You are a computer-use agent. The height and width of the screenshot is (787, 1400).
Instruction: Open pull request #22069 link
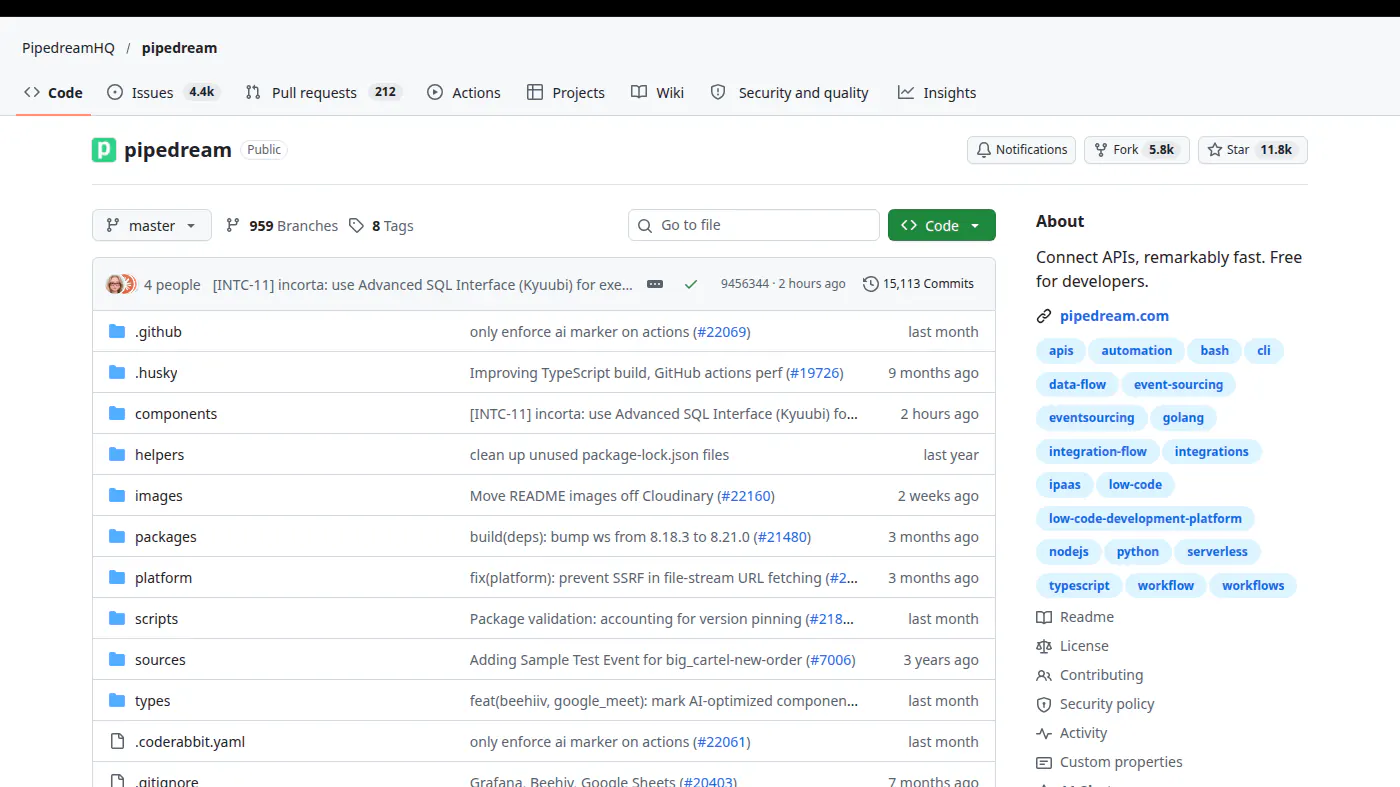(x=720, y=332)
